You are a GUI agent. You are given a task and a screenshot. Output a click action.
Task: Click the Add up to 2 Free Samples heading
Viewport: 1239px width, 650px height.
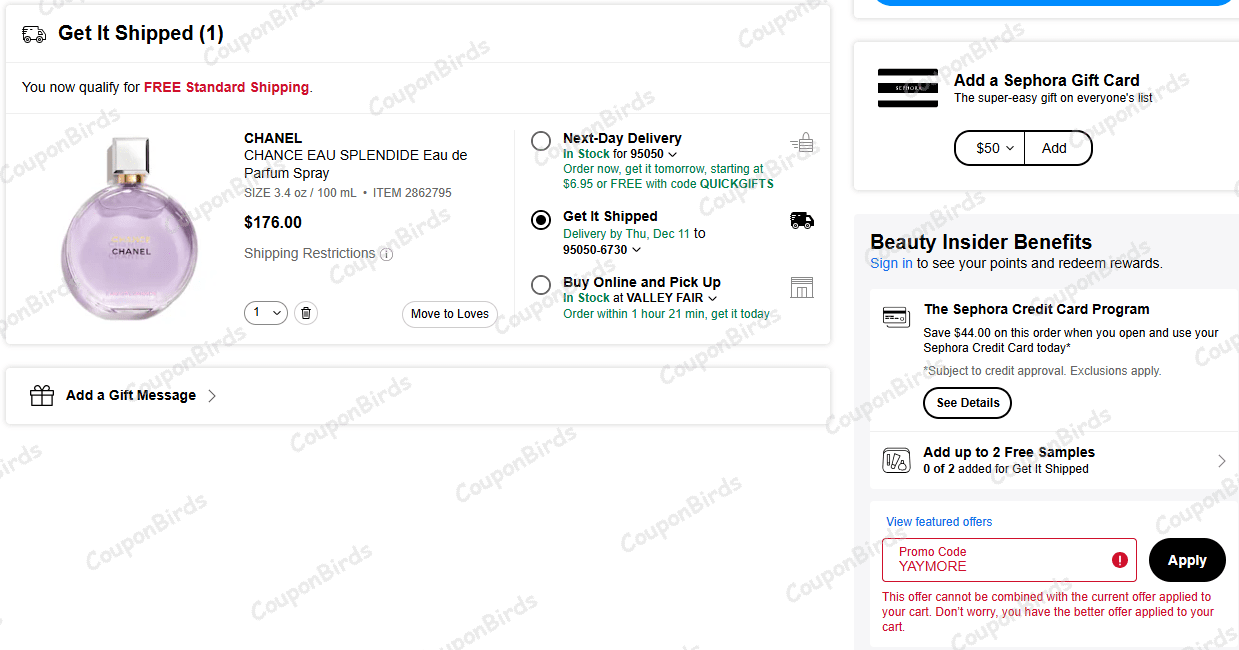[x=1009, y=453]
